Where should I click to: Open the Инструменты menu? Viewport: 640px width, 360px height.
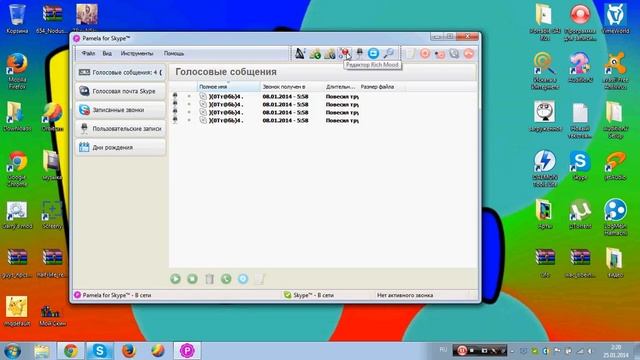pos(137,53)
